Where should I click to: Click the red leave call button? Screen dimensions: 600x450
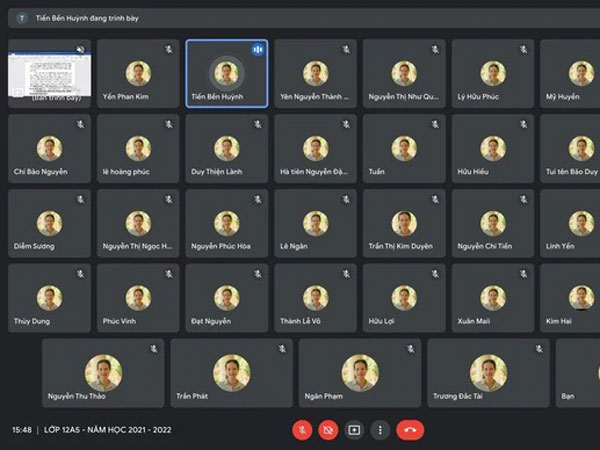tap(410, 430)
